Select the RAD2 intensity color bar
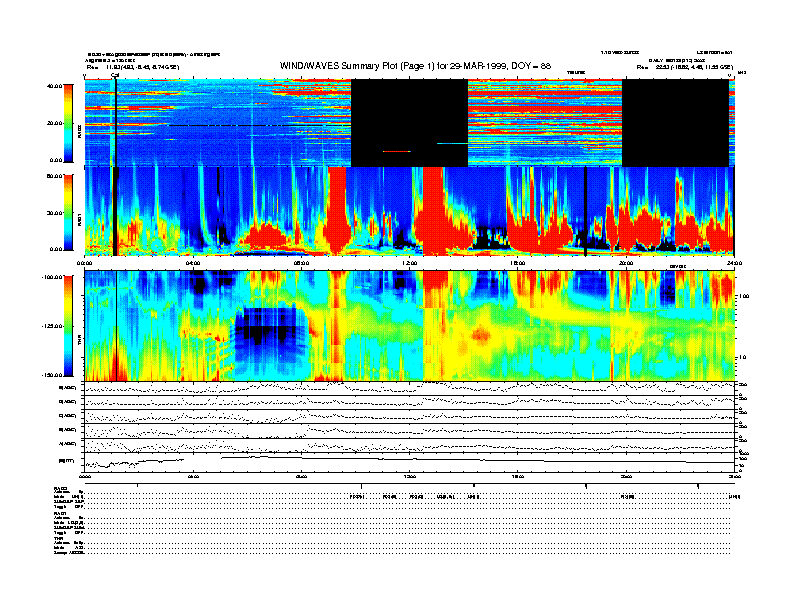Image resolution: width=792 pixels, height=612 pixels. [68, 123]
